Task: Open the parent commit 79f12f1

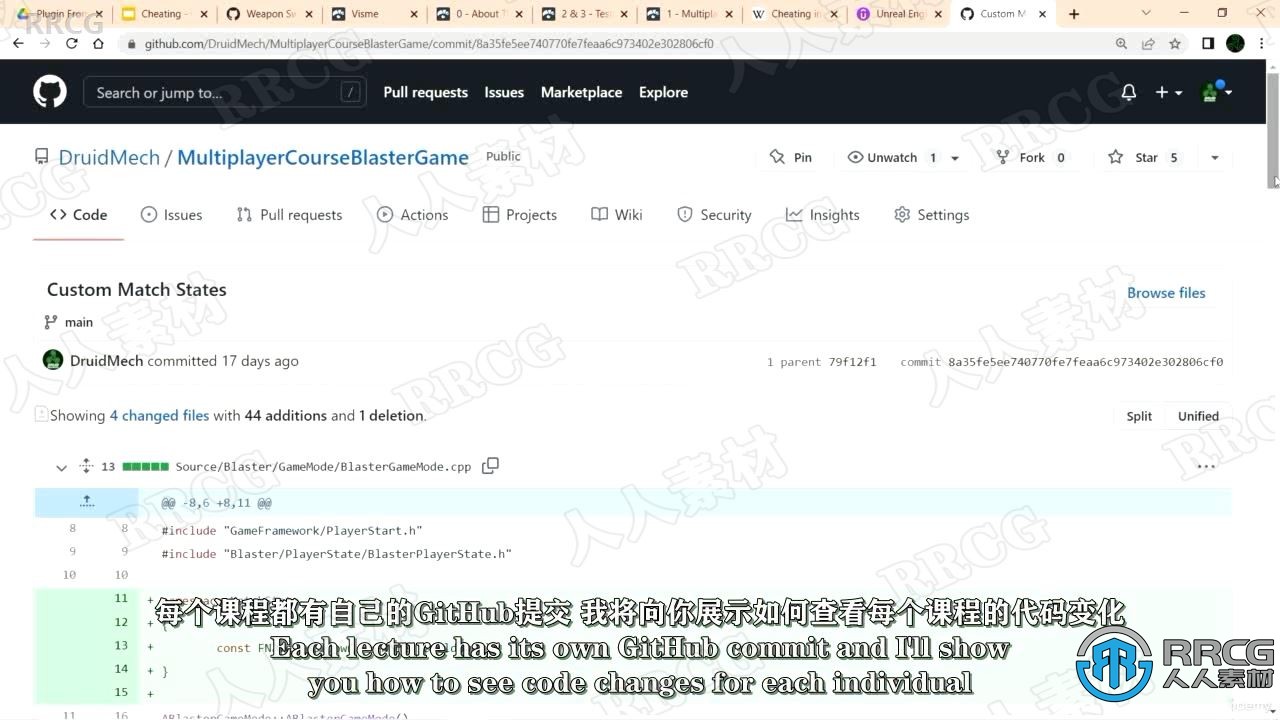Action: [852, 362]
